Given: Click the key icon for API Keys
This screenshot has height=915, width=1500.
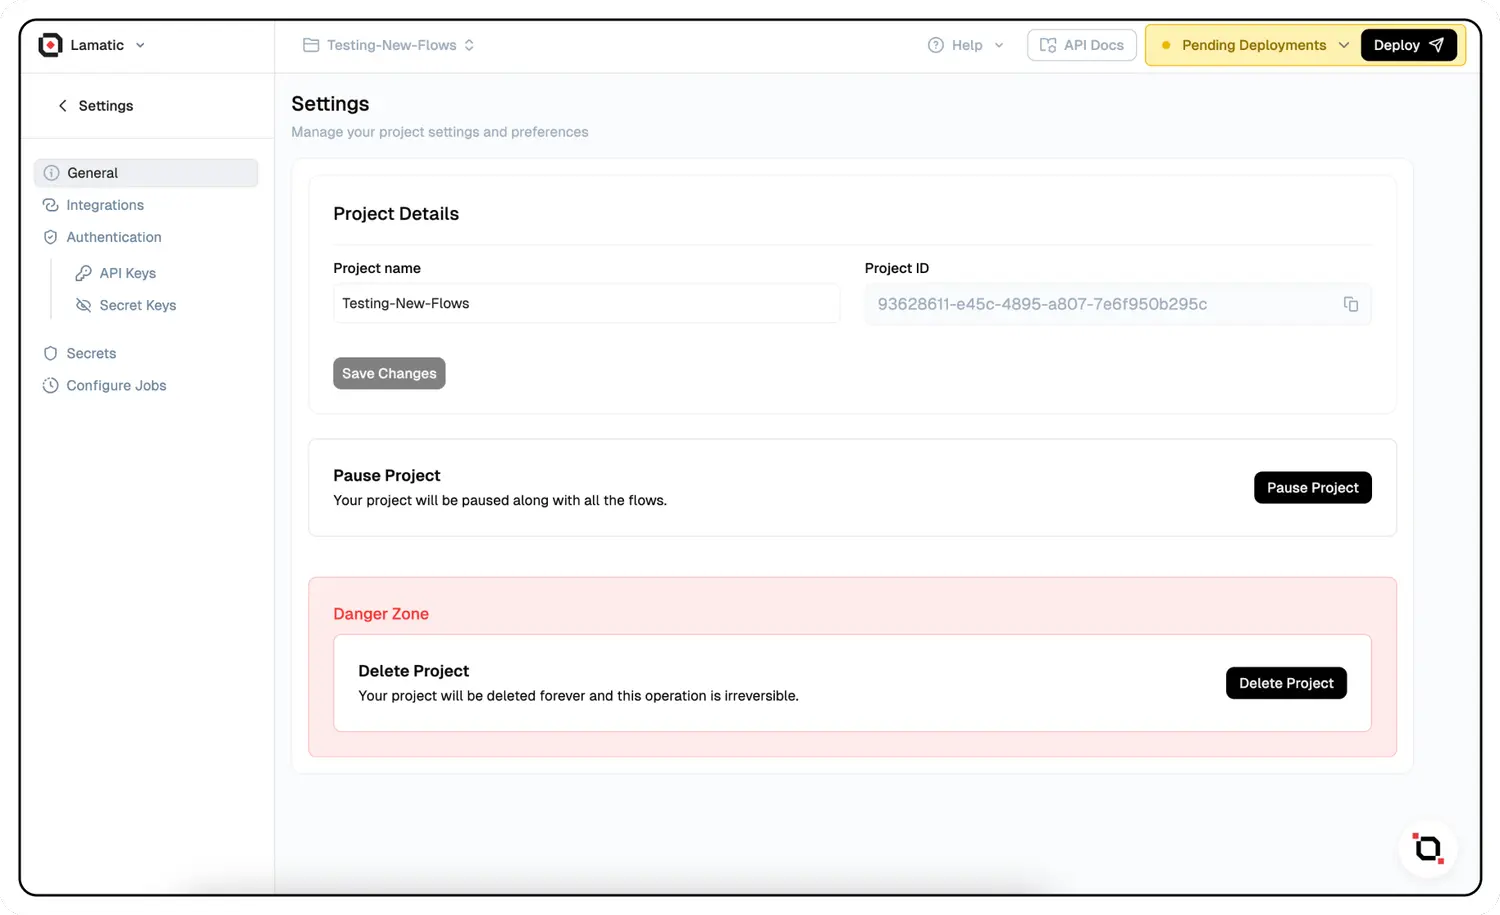Looking at the screenshot, I should click(84, 273).
